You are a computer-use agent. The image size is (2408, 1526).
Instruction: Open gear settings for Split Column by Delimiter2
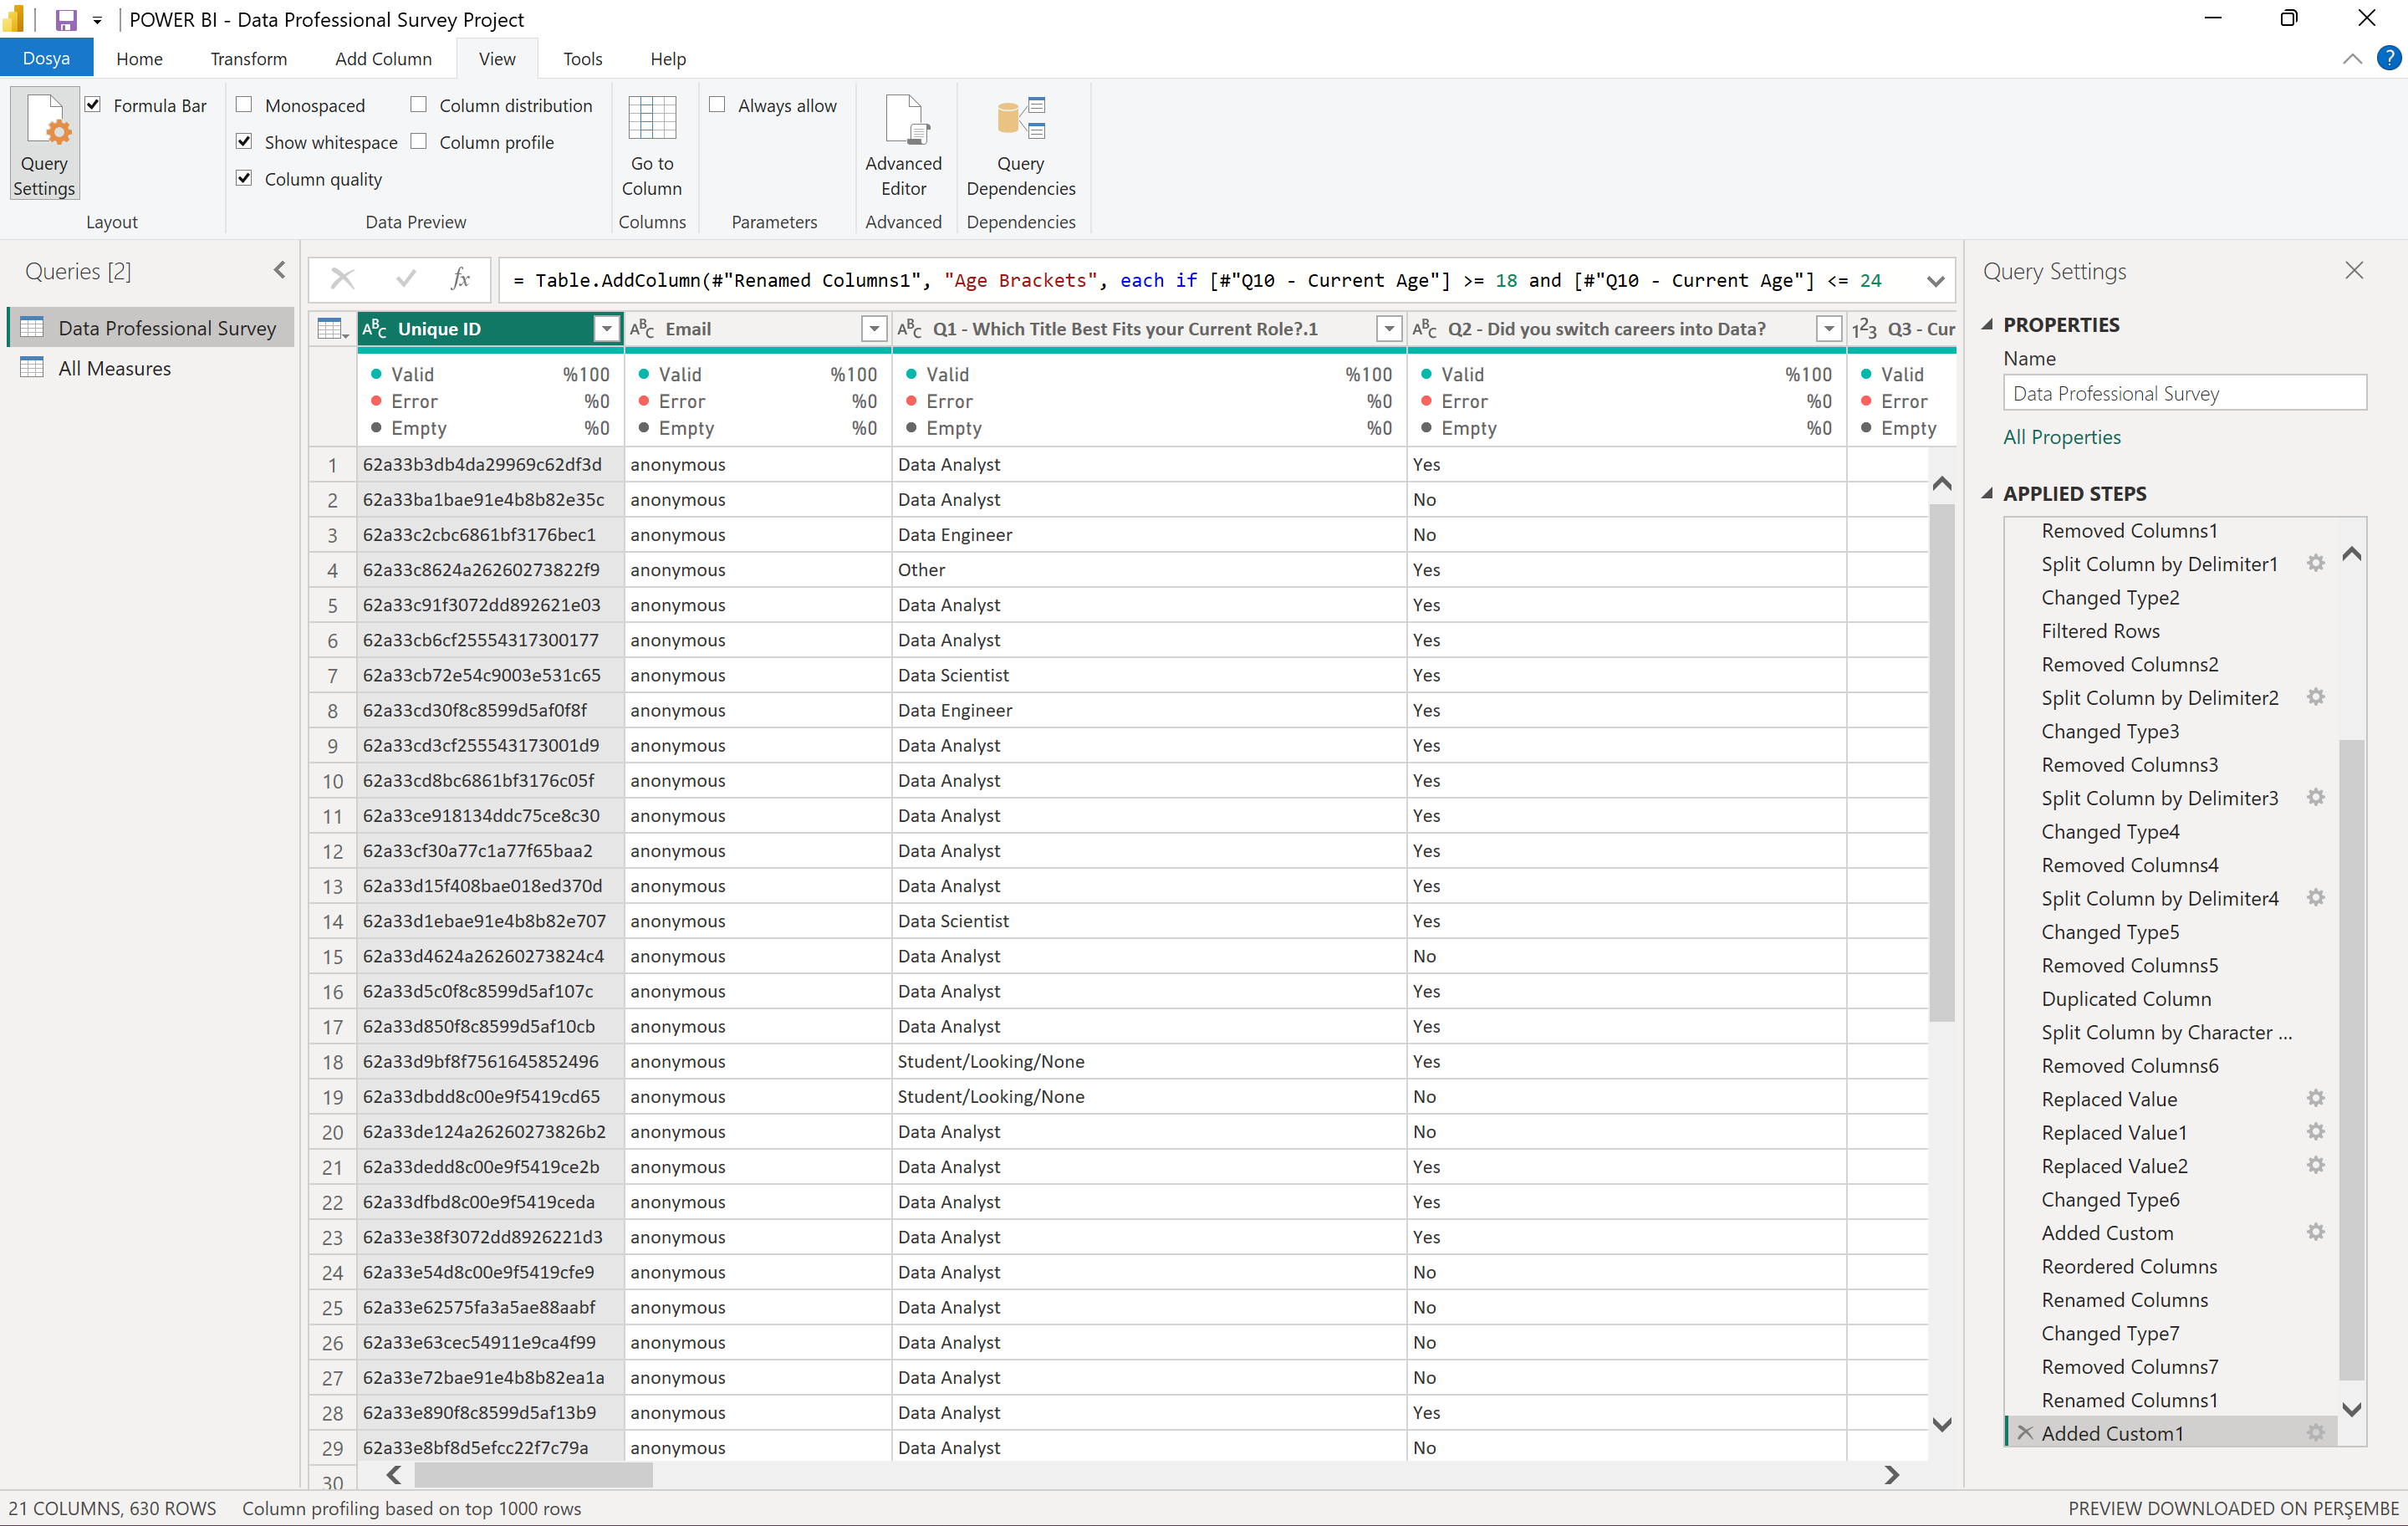click(x=2315, y=697)
